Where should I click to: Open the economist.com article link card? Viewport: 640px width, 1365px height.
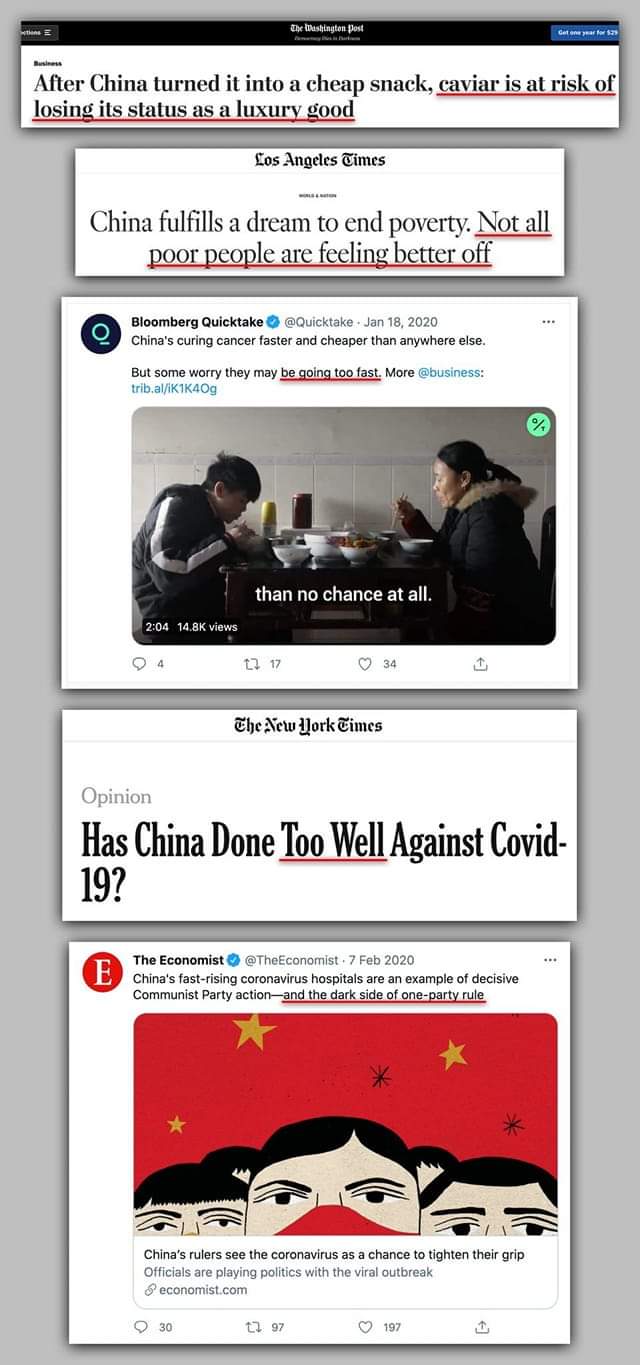pos(345,1270)
